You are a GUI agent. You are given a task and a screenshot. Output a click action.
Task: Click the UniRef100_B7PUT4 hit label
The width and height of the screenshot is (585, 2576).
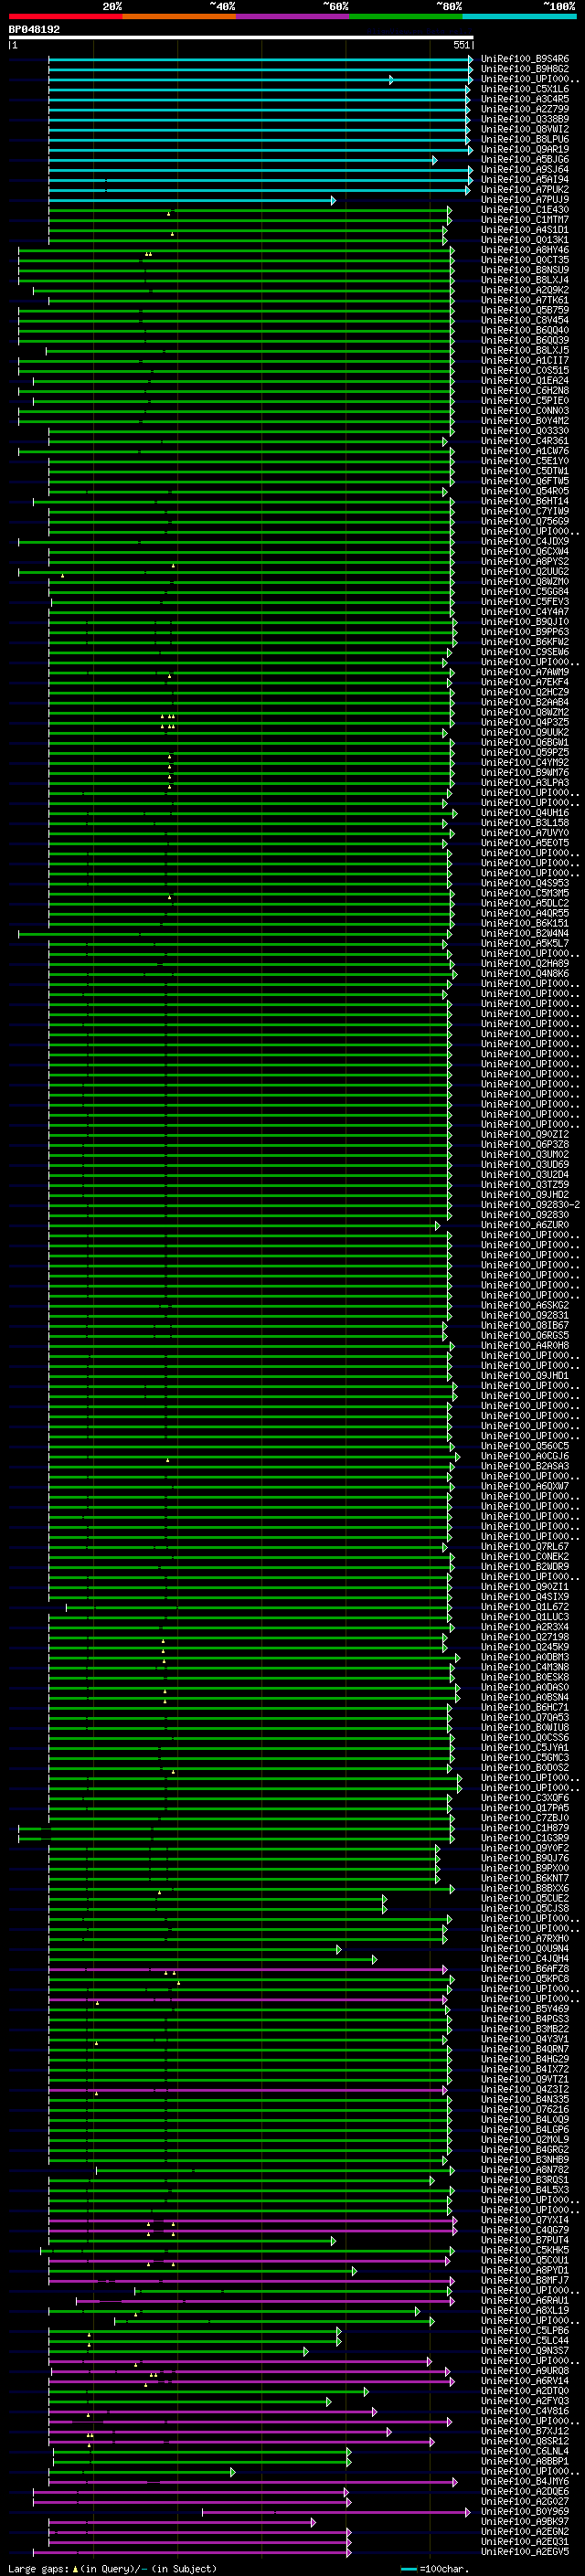tap(525, 2240)
